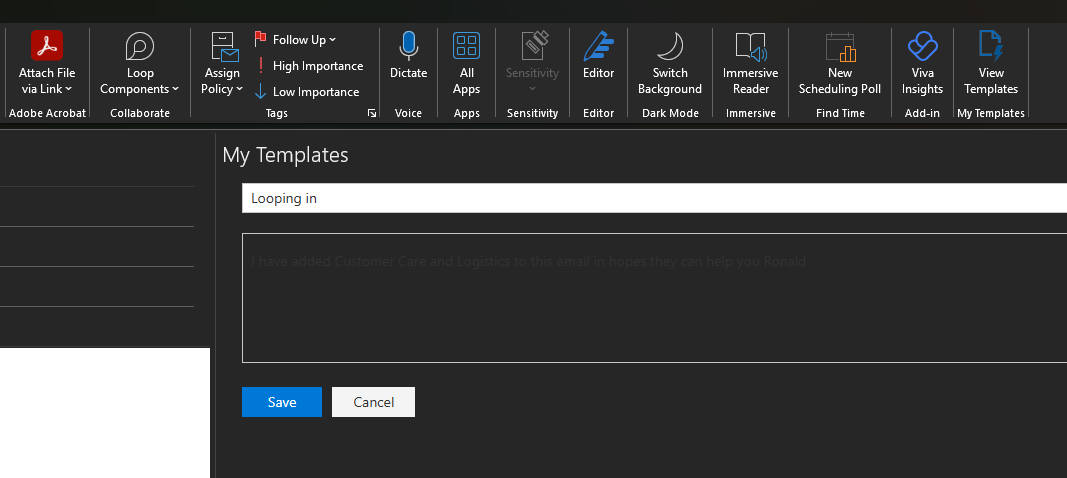Open All Apps
The height and width of the screenshot is (478, 1067).
click(x=467, y=63)
